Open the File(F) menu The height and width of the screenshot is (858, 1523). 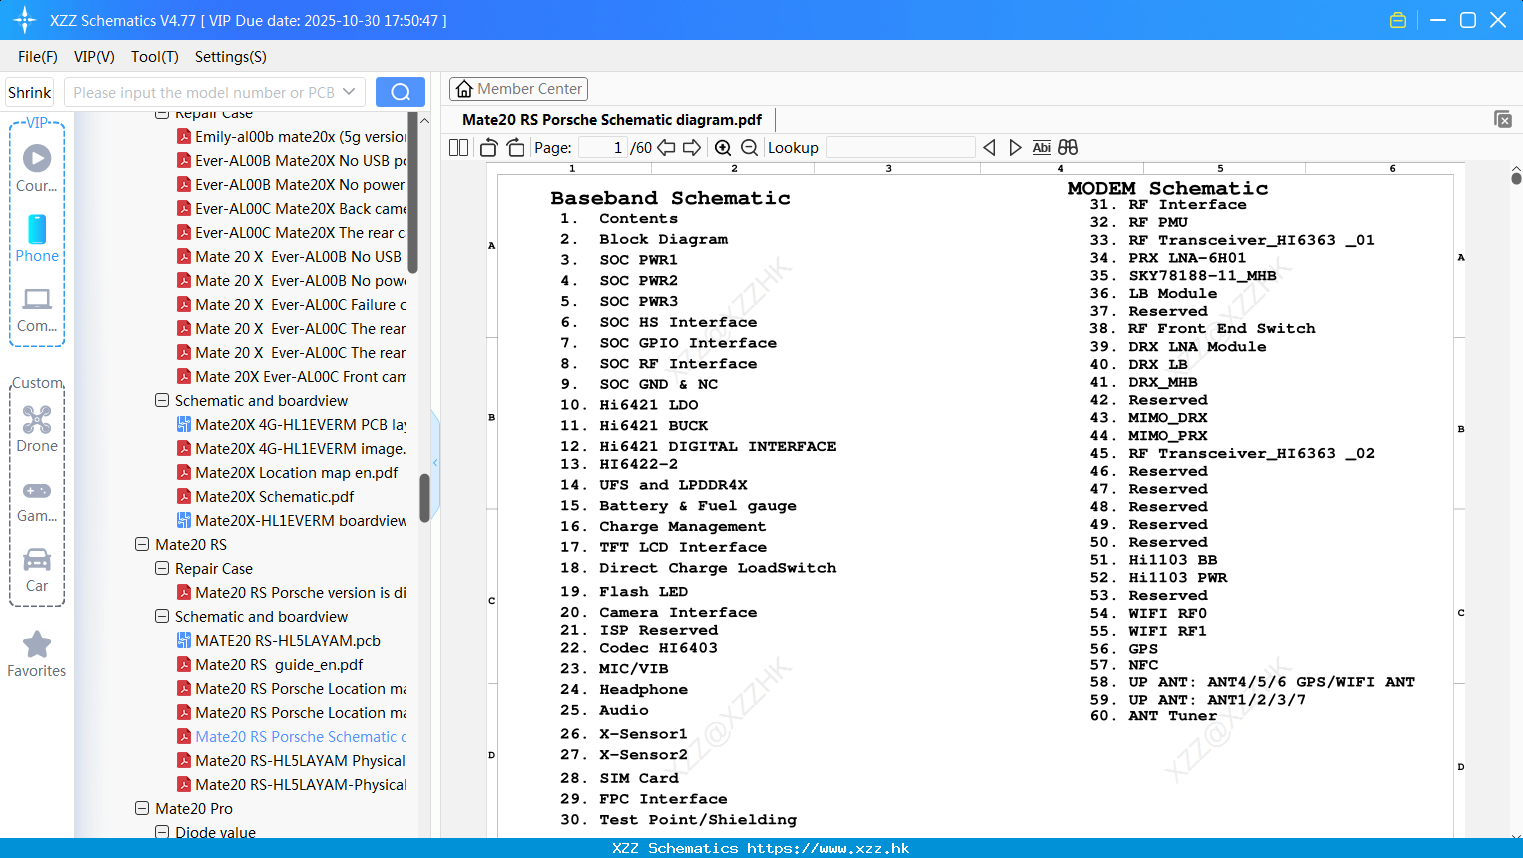point(38,57)
